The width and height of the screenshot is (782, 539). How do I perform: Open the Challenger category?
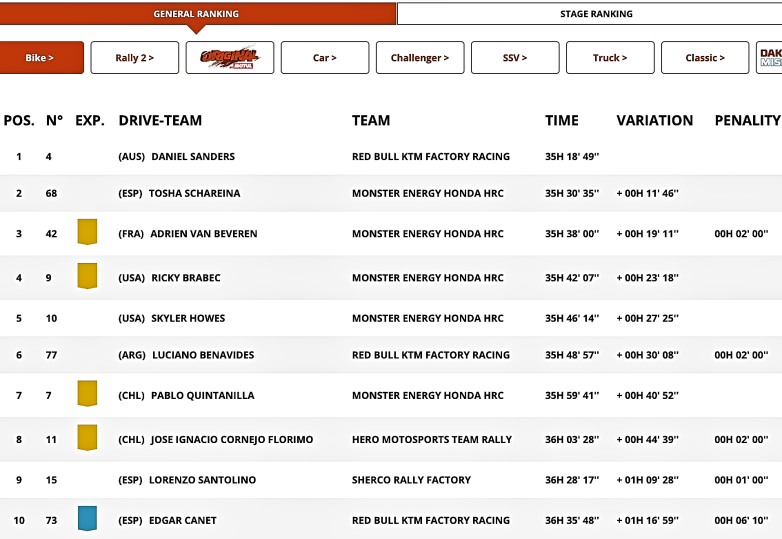click(x=420, y=58)
